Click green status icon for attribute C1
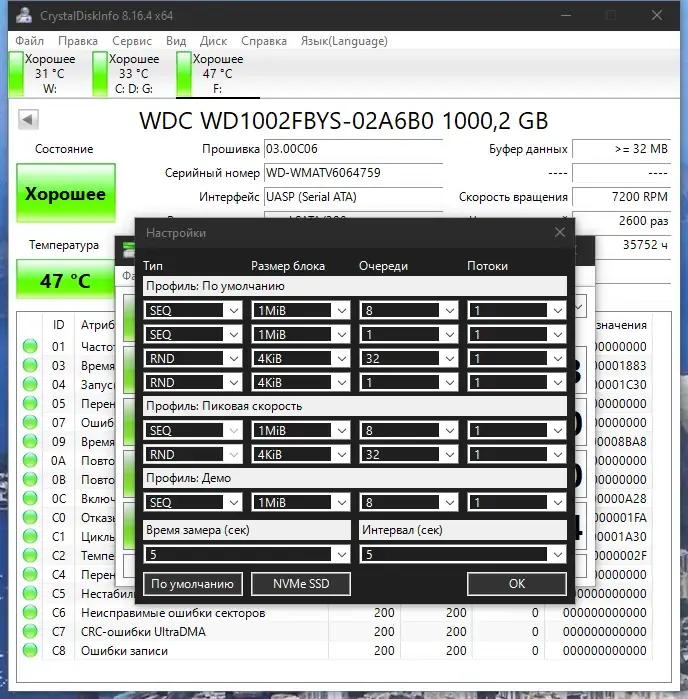This screenshot has height=699, width=688. 30,537
